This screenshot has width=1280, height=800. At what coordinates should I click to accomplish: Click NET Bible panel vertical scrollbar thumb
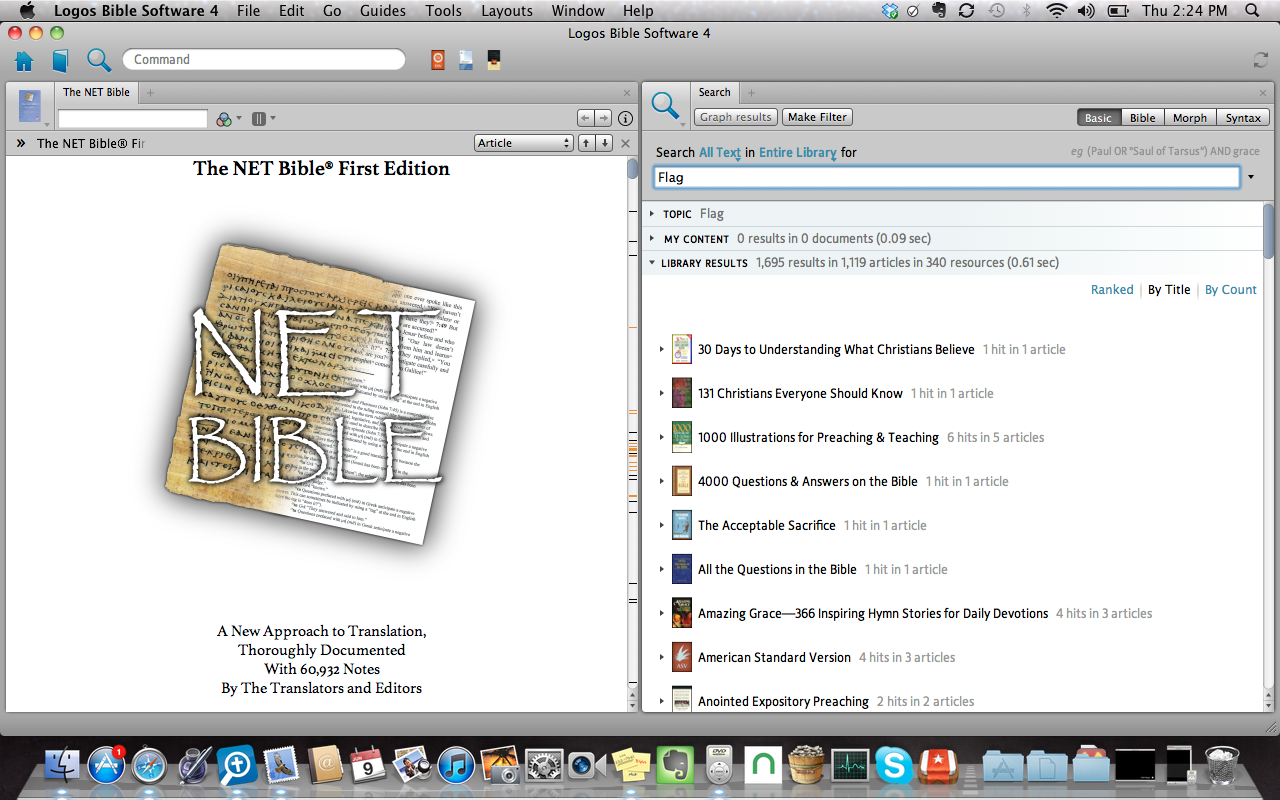pos(632,168)
